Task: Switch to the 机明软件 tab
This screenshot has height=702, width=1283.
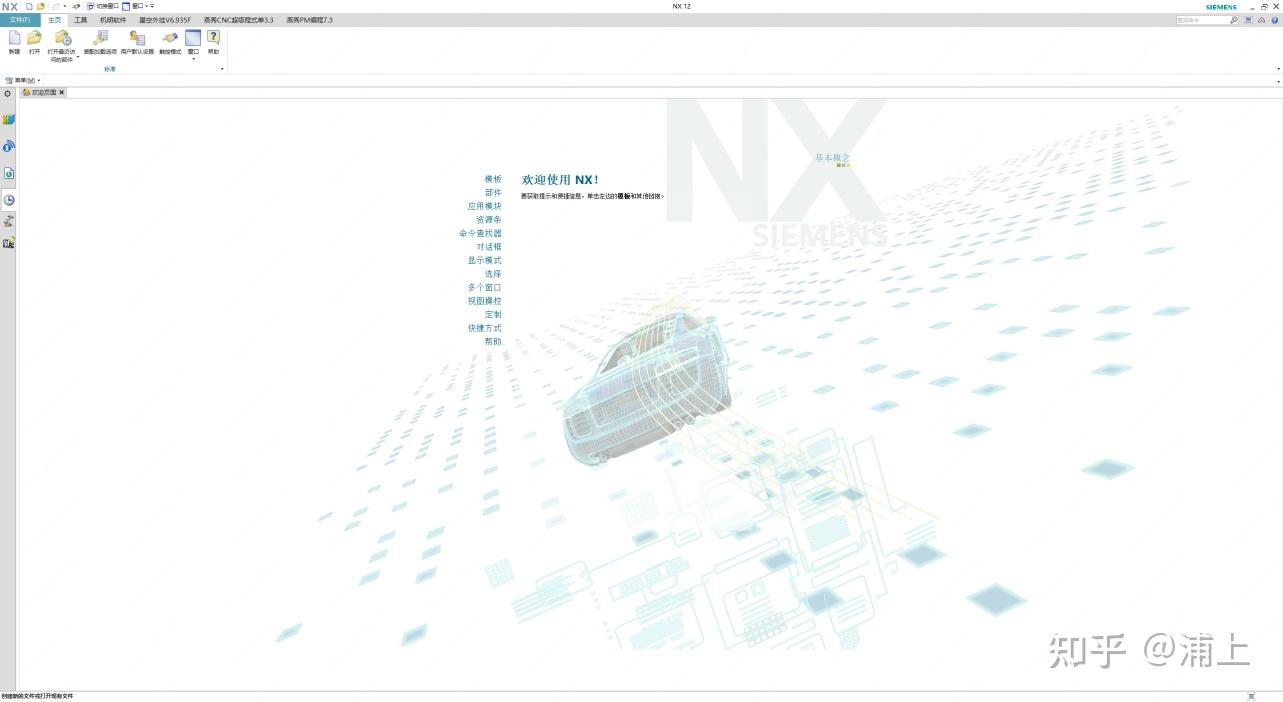Action: (113, 20)
